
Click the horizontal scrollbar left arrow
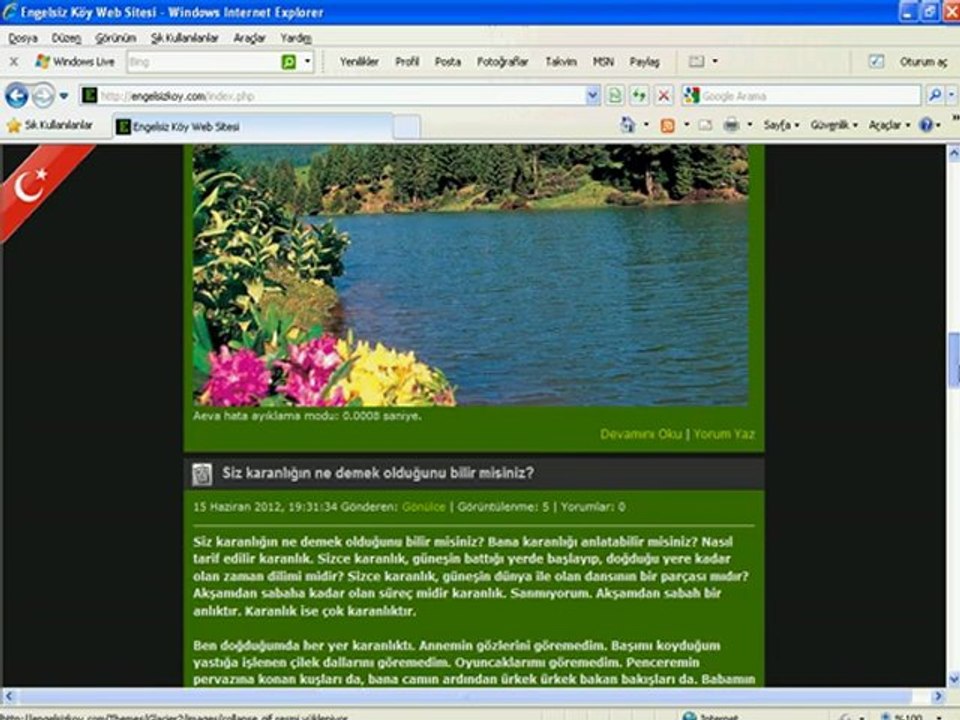[9, 696]
